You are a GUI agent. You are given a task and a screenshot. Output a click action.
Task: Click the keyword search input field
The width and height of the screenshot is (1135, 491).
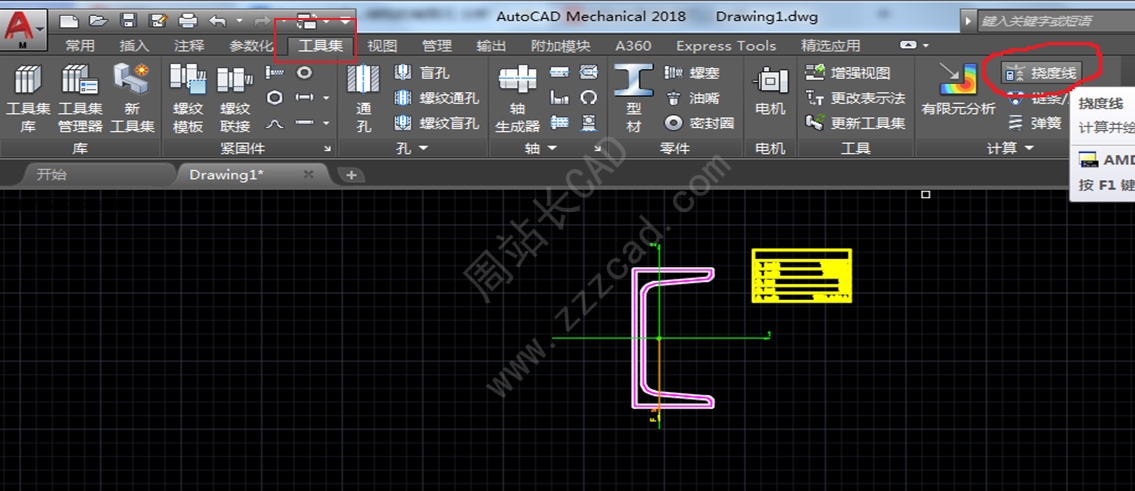click(x=1057, y=21)
